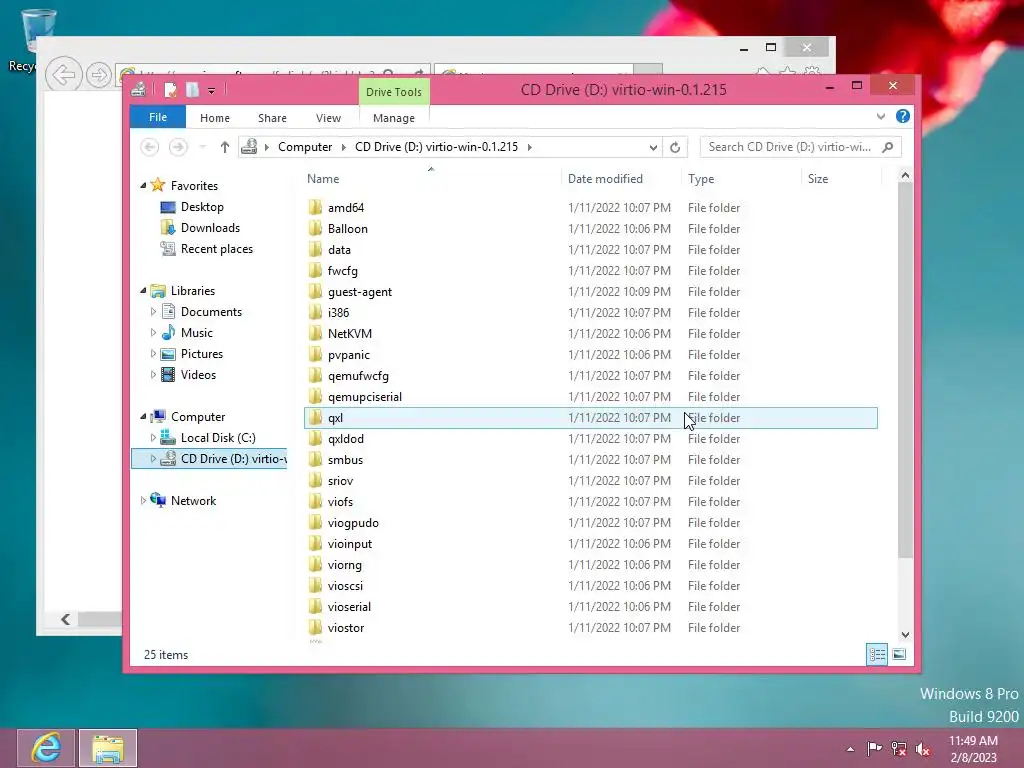Expand the ribbon with the chevron

pyautogui.click(x=881, y=117)
